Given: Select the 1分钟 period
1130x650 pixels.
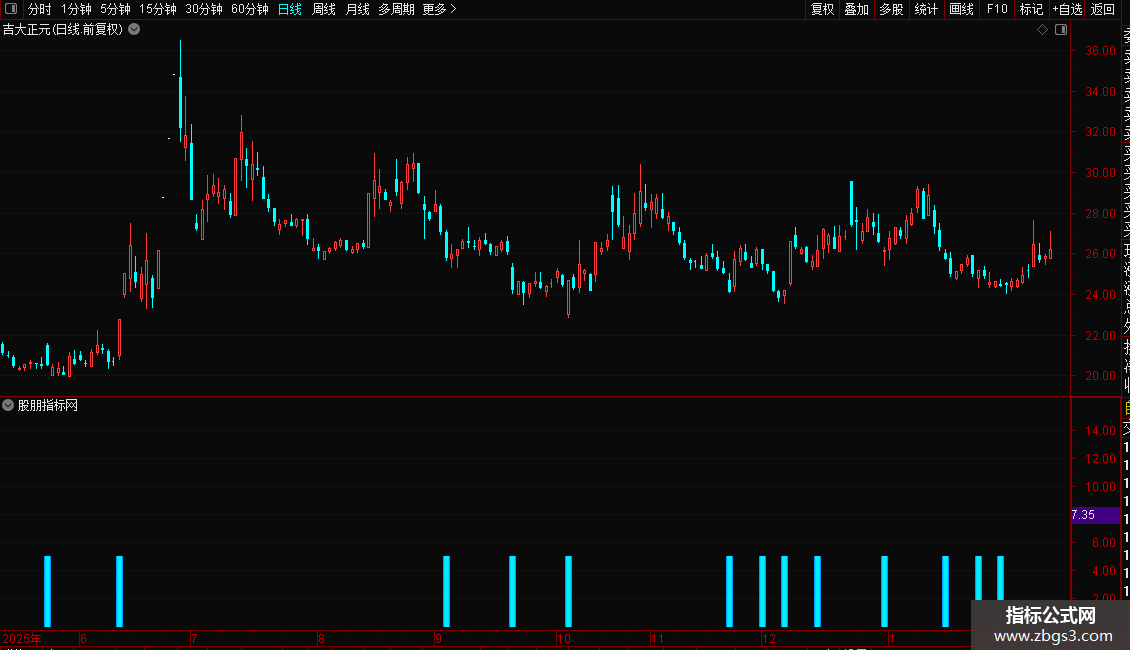Looking at the screenshot, I should click(x=76, y=9).
